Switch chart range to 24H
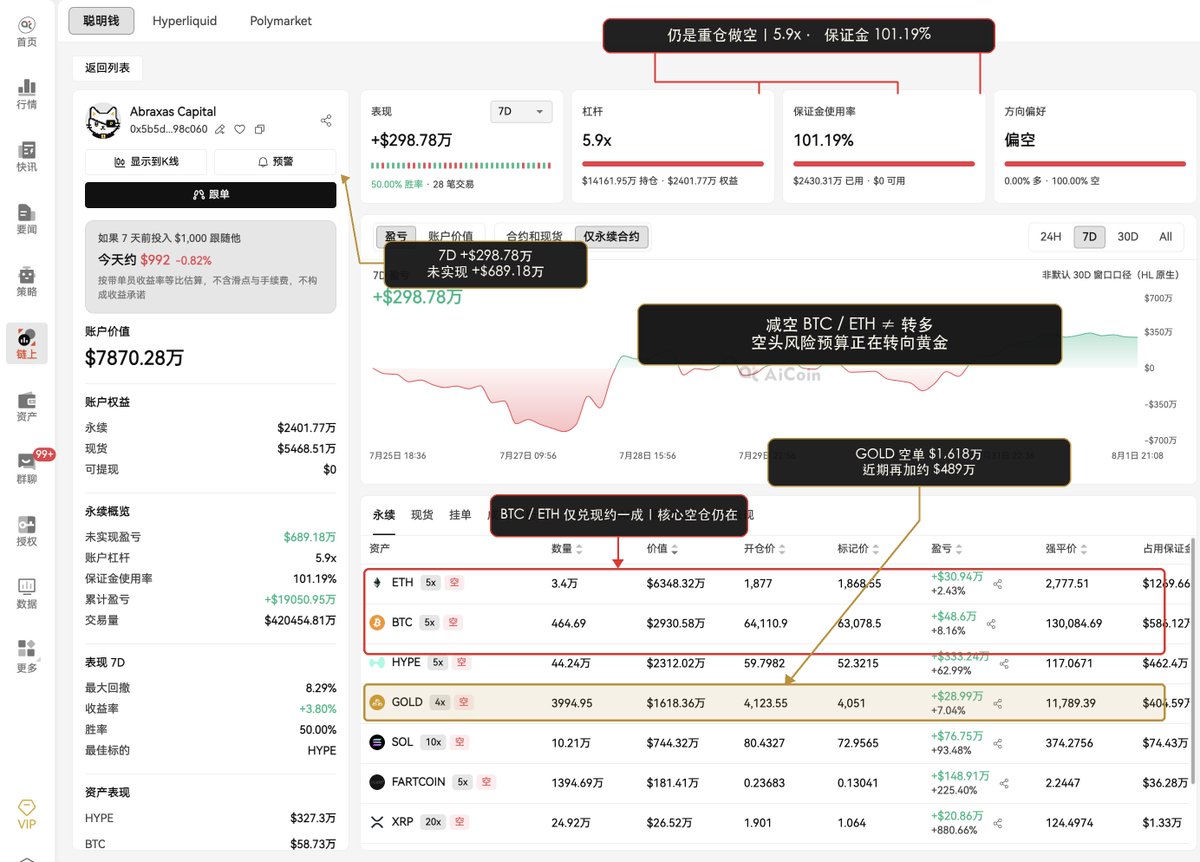The image size is (1200, 862). (x=1050, y=237)
